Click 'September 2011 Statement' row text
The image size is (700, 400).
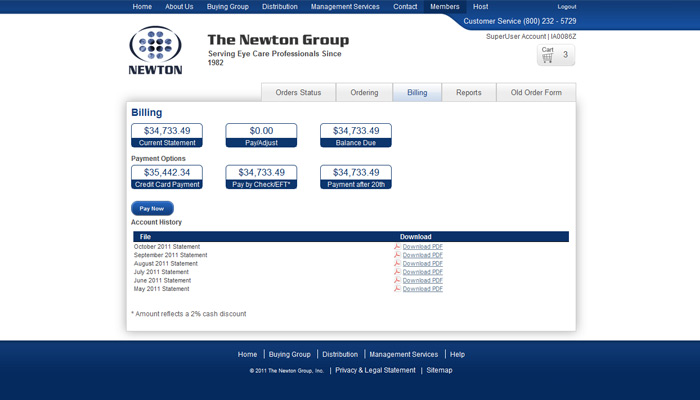coord(171,255)
